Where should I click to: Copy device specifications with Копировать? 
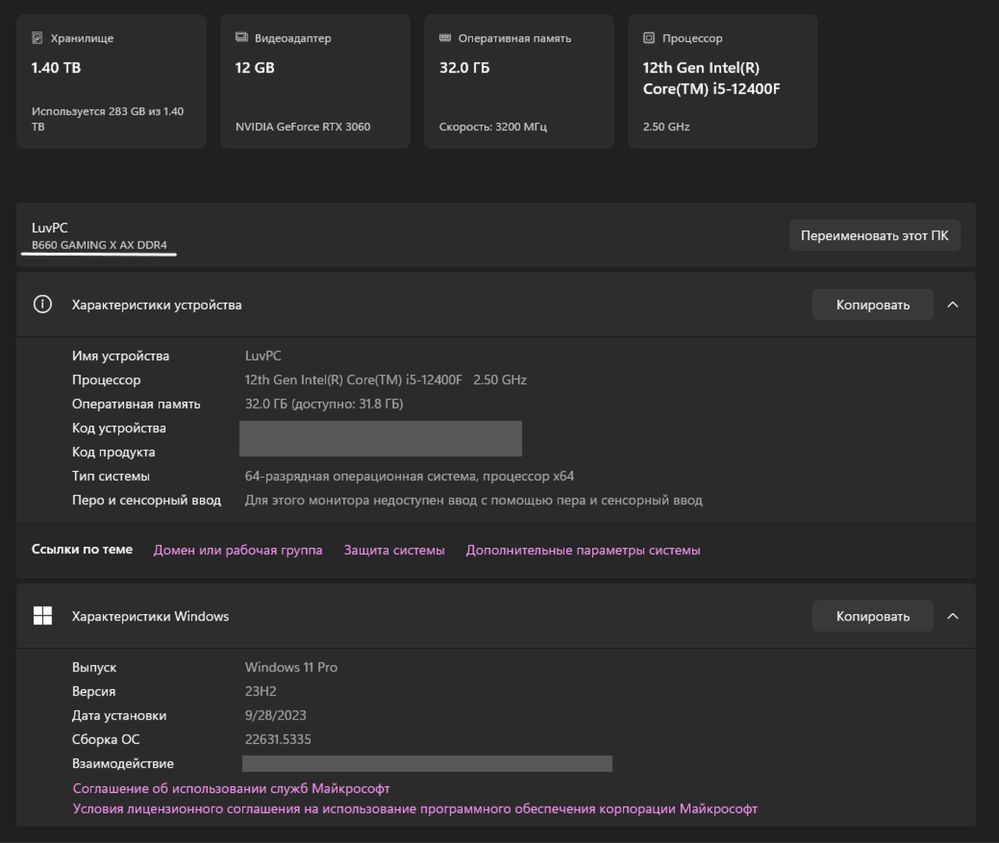tap(873, 305)
